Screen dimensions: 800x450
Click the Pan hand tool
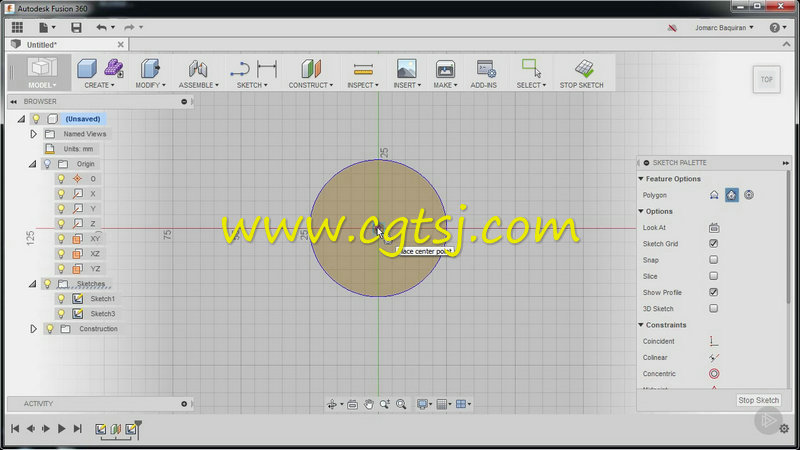(x=368, y=404)
